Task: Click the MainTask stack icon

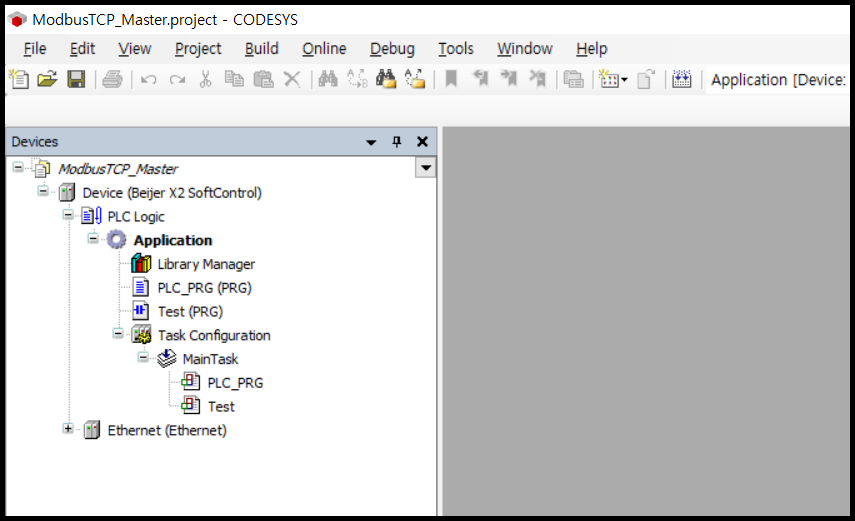Action: (166, 358)
